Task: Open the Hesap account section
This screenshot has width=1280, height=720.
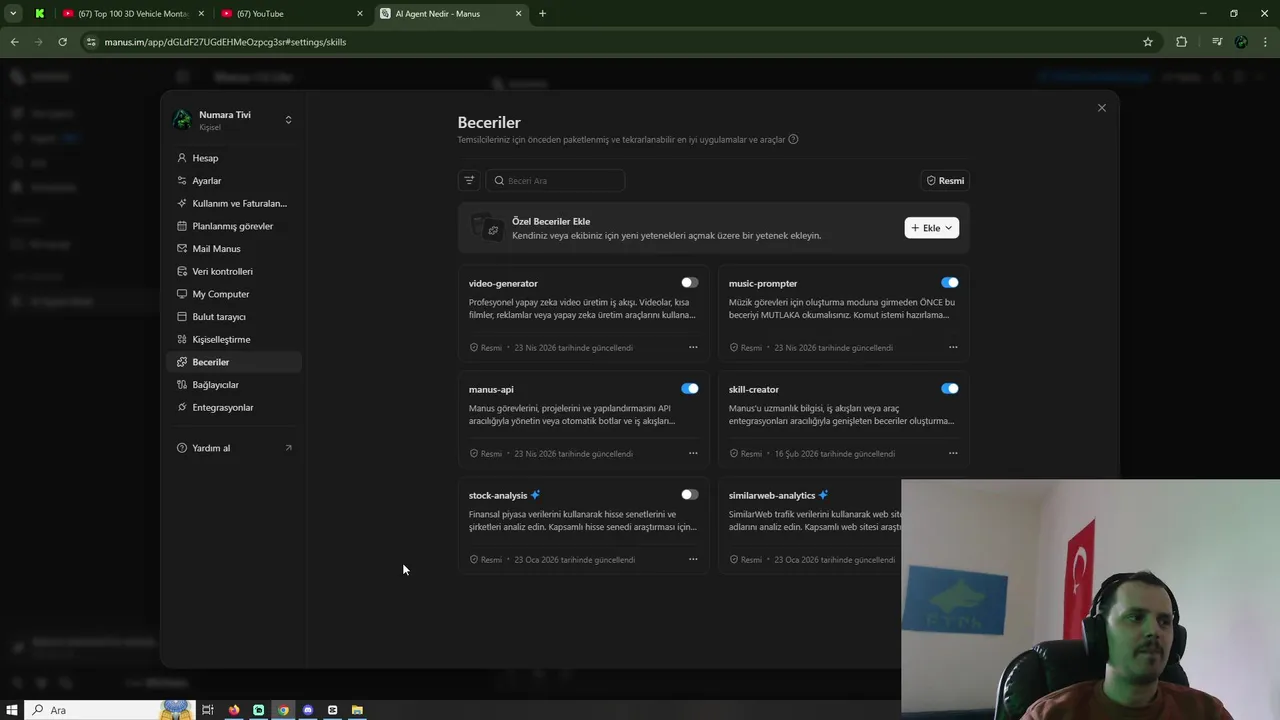Action: [234, 158]
